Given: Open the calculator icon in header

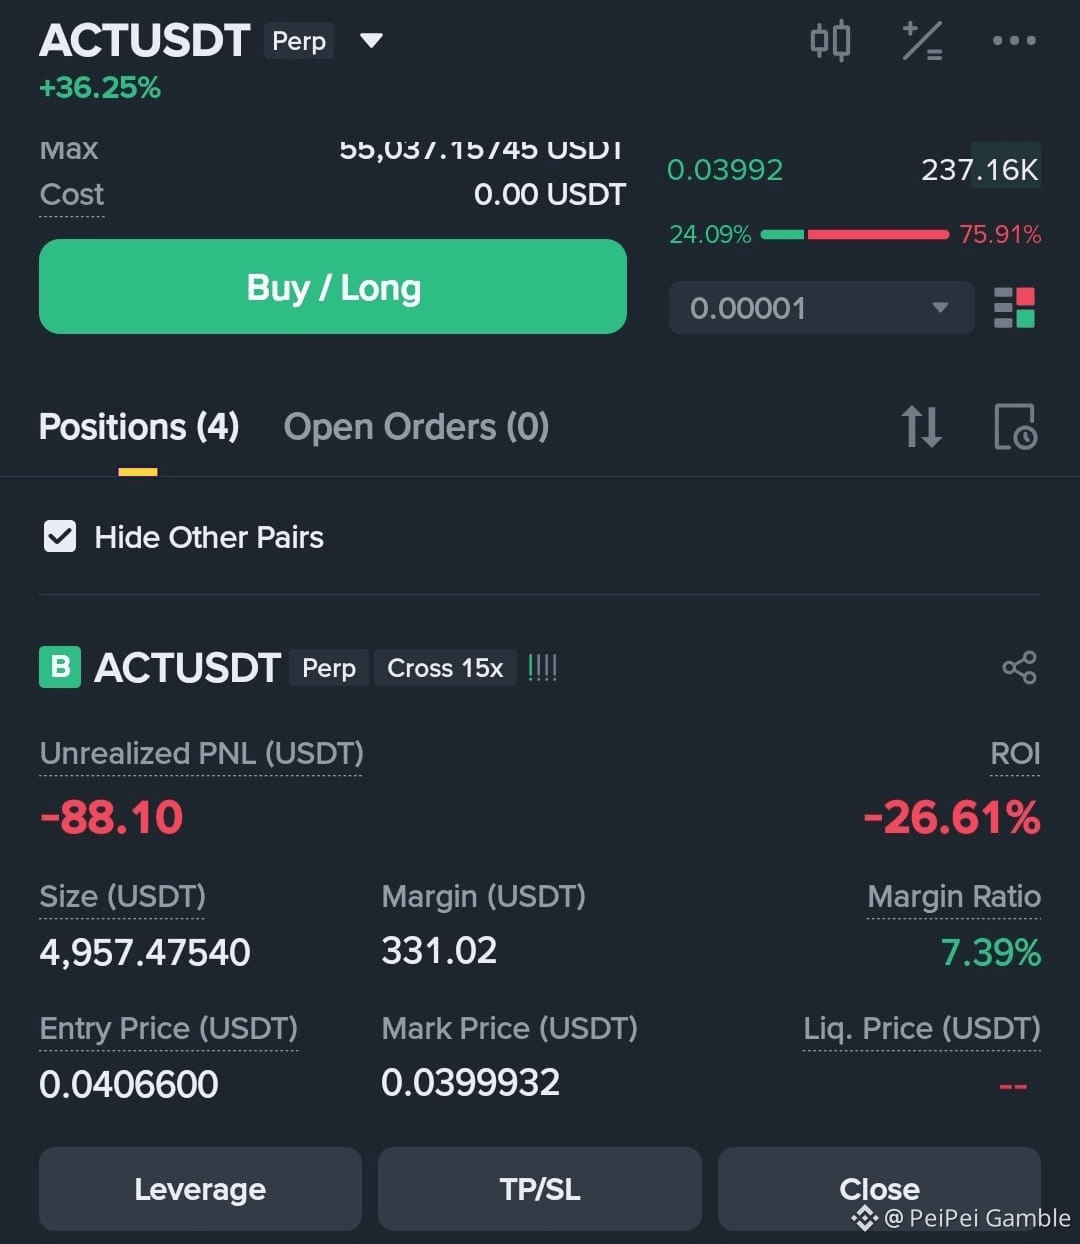Looking at the screenshot, I should click(922, 41).
